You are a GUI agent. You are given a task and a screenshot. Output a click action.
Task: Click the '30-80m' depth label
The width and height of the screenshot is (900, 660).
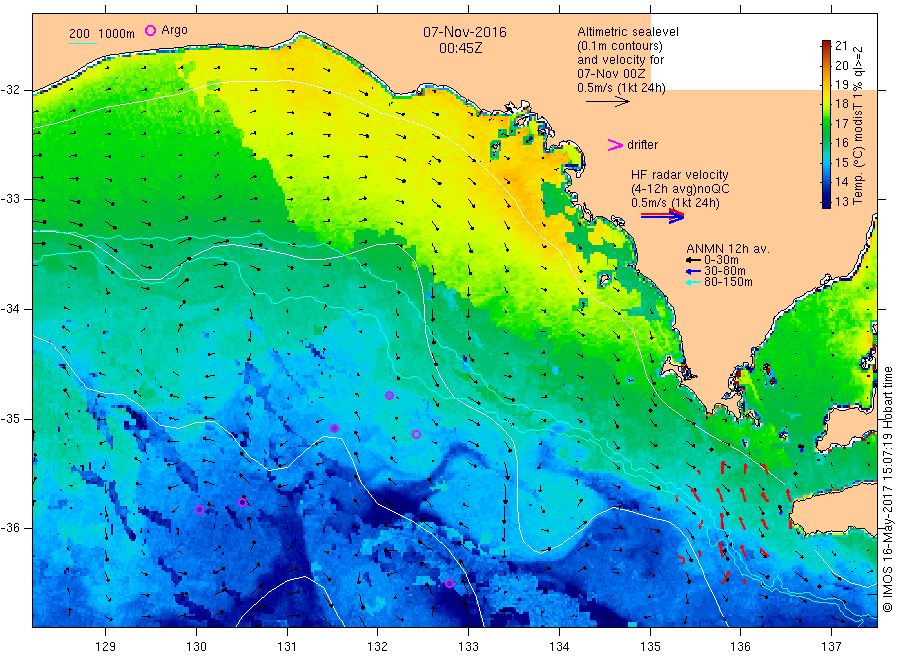click(724, 271)
